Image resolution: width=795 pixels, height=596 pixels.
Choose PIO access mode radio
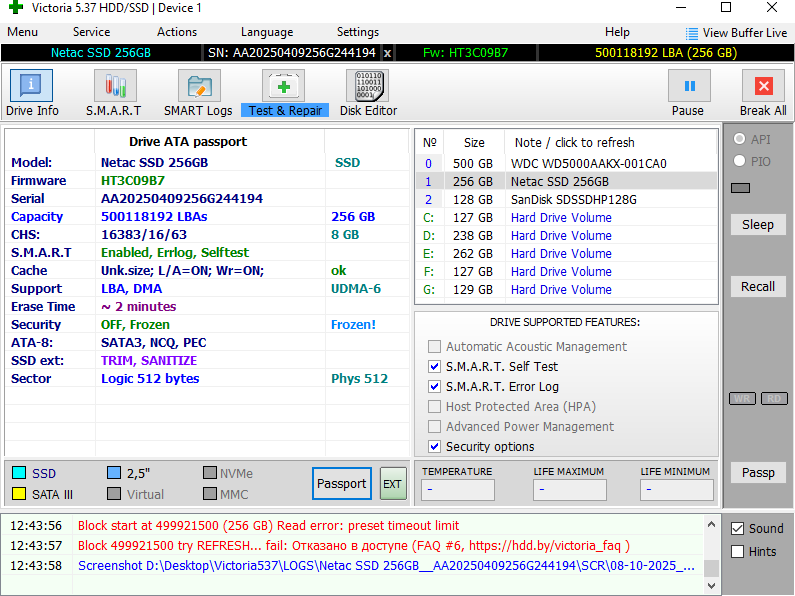[x=740, y=160]
